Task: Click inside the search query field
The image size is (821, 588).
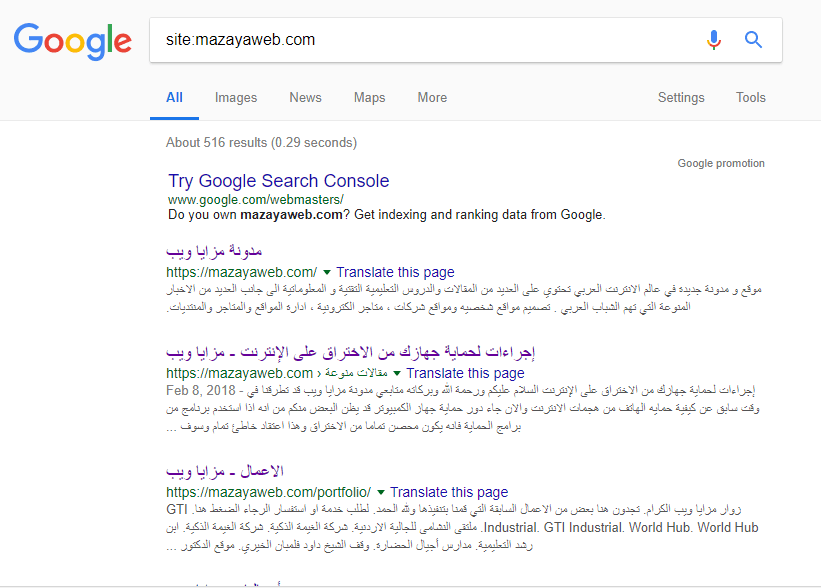Action: click(x=420, y=40)
